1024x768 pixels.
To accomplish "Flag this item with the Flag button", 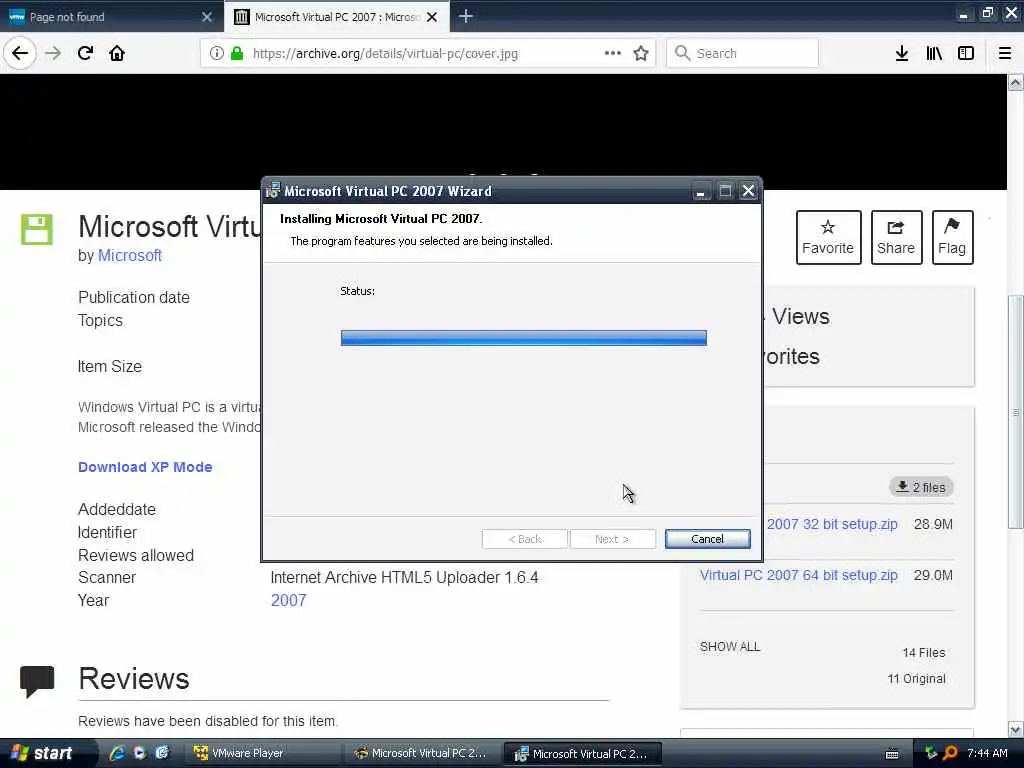I will pyautogui.click(x=952, y=237).
